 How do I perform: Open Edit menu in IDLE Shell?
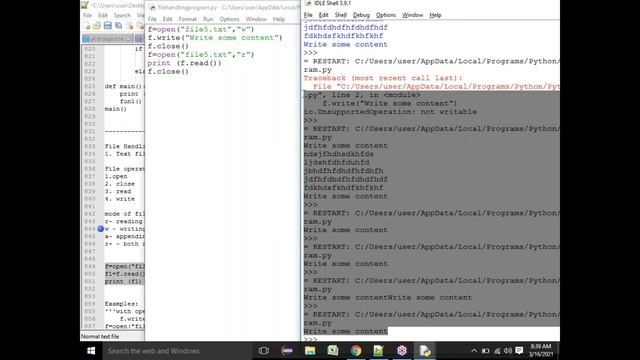323,15
